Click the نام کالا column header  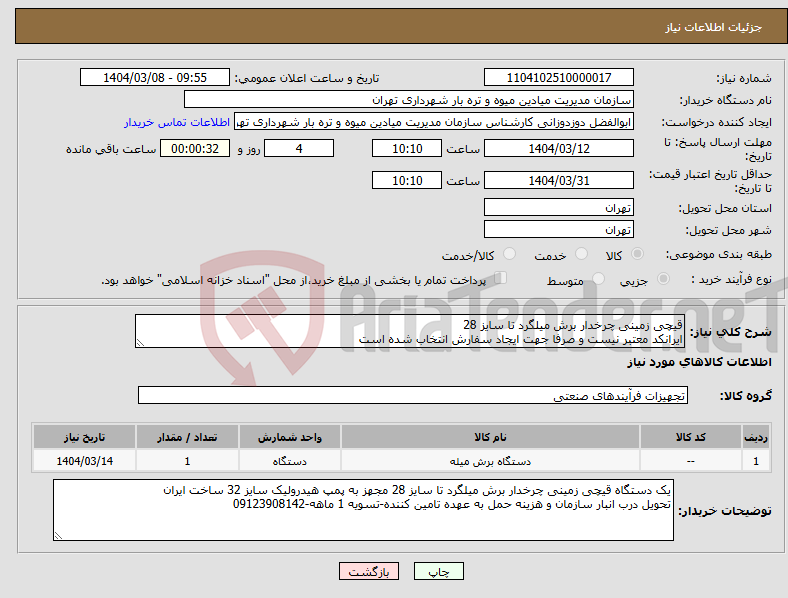click(x=490, y=437)
